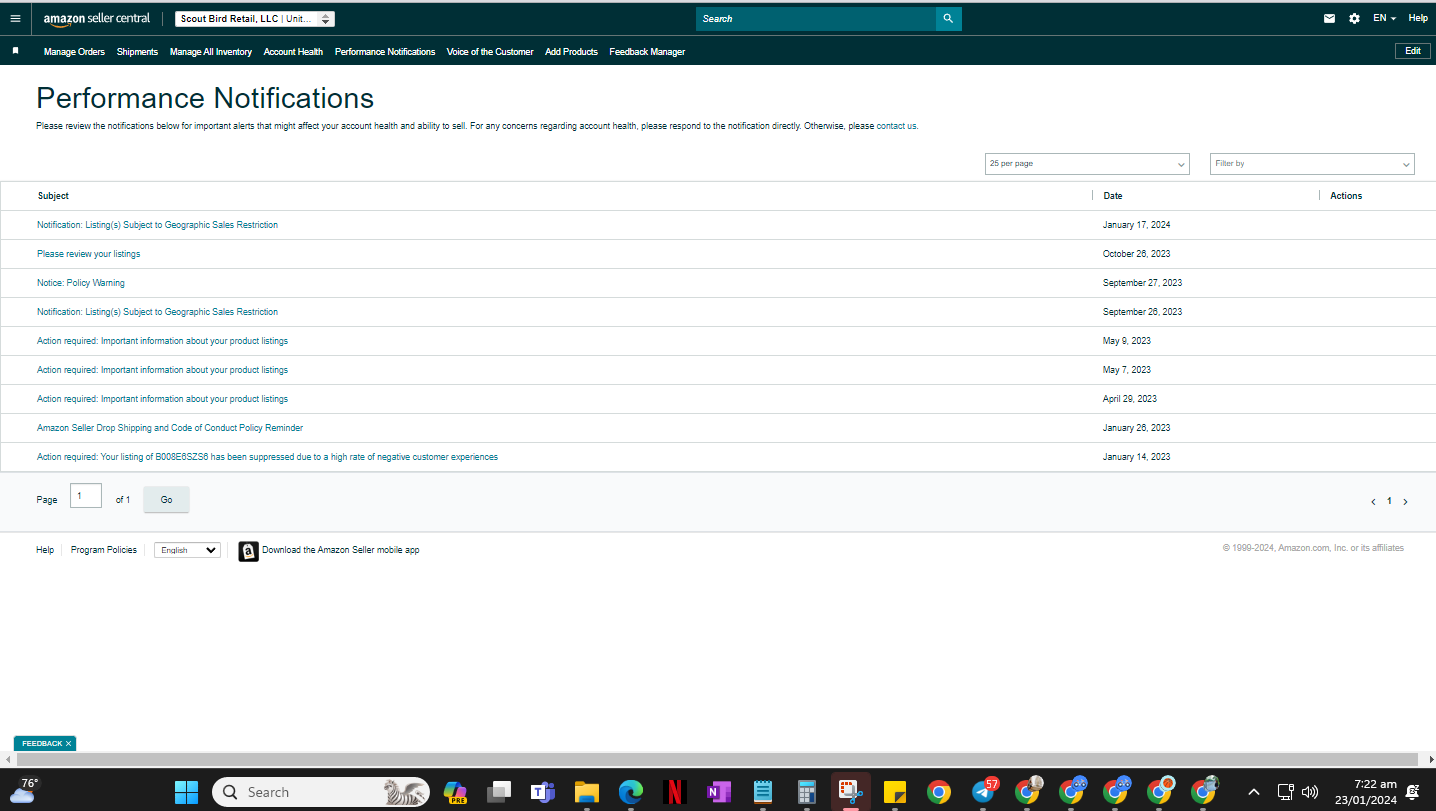This screenshot has width=1436, height=811.
Task: Open the volume control icon
Action: (x=1310, y=792)
